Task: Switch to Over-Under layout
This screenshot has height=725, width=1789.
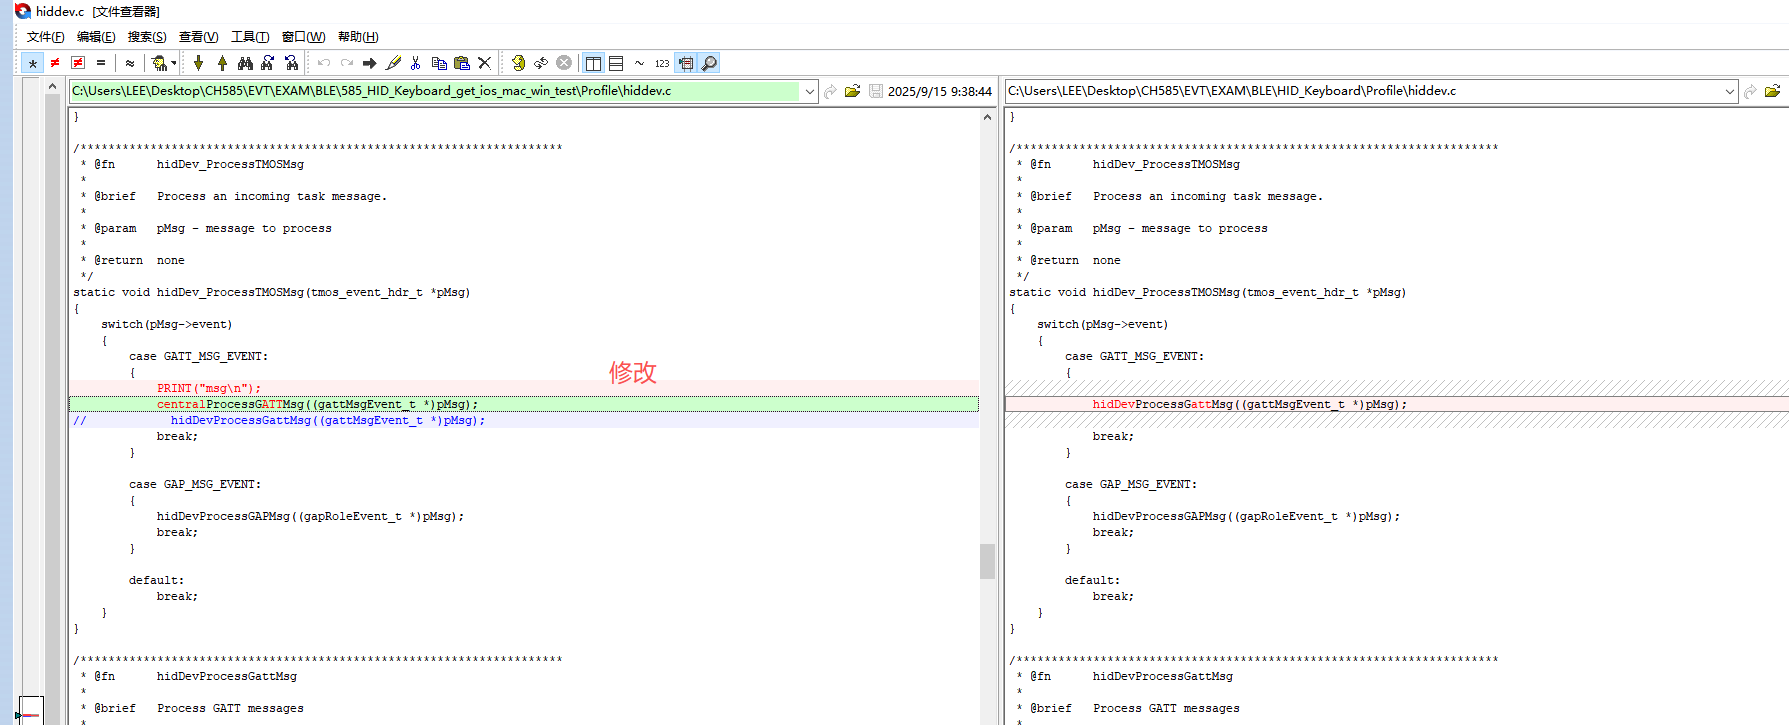Action: point(616,63)
